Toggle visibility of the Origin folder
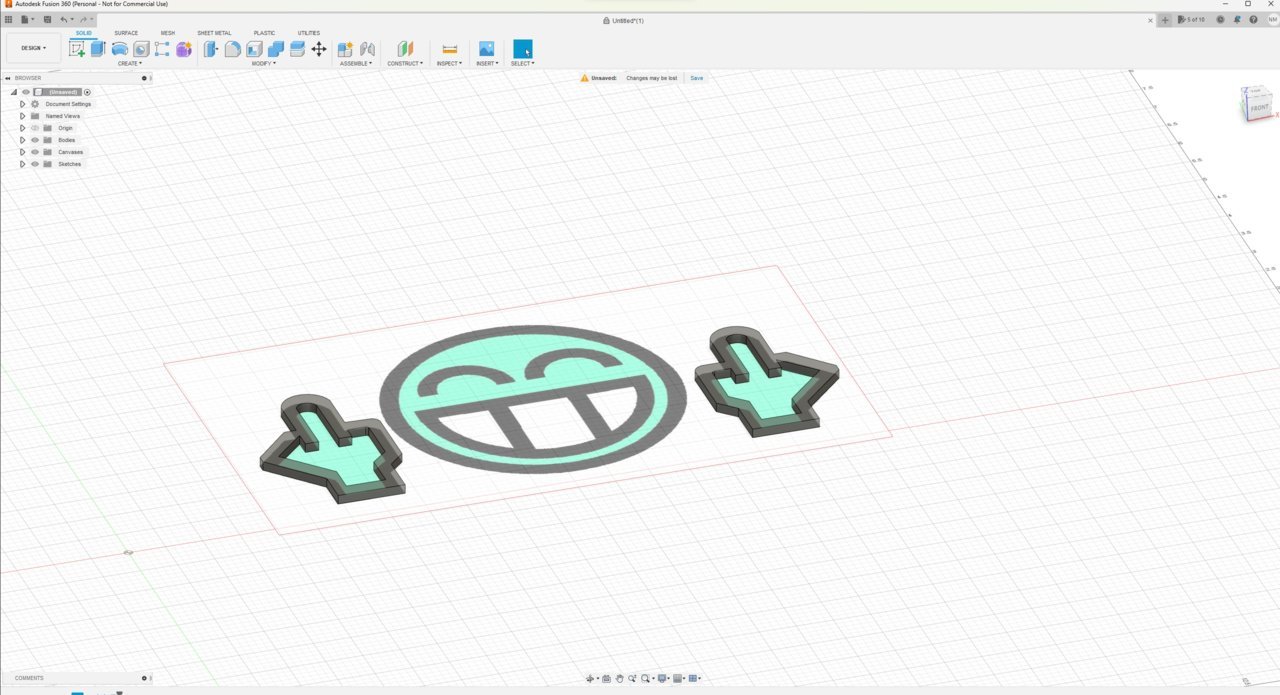This screenshot has width=1280, height=695. coord(35,128)
